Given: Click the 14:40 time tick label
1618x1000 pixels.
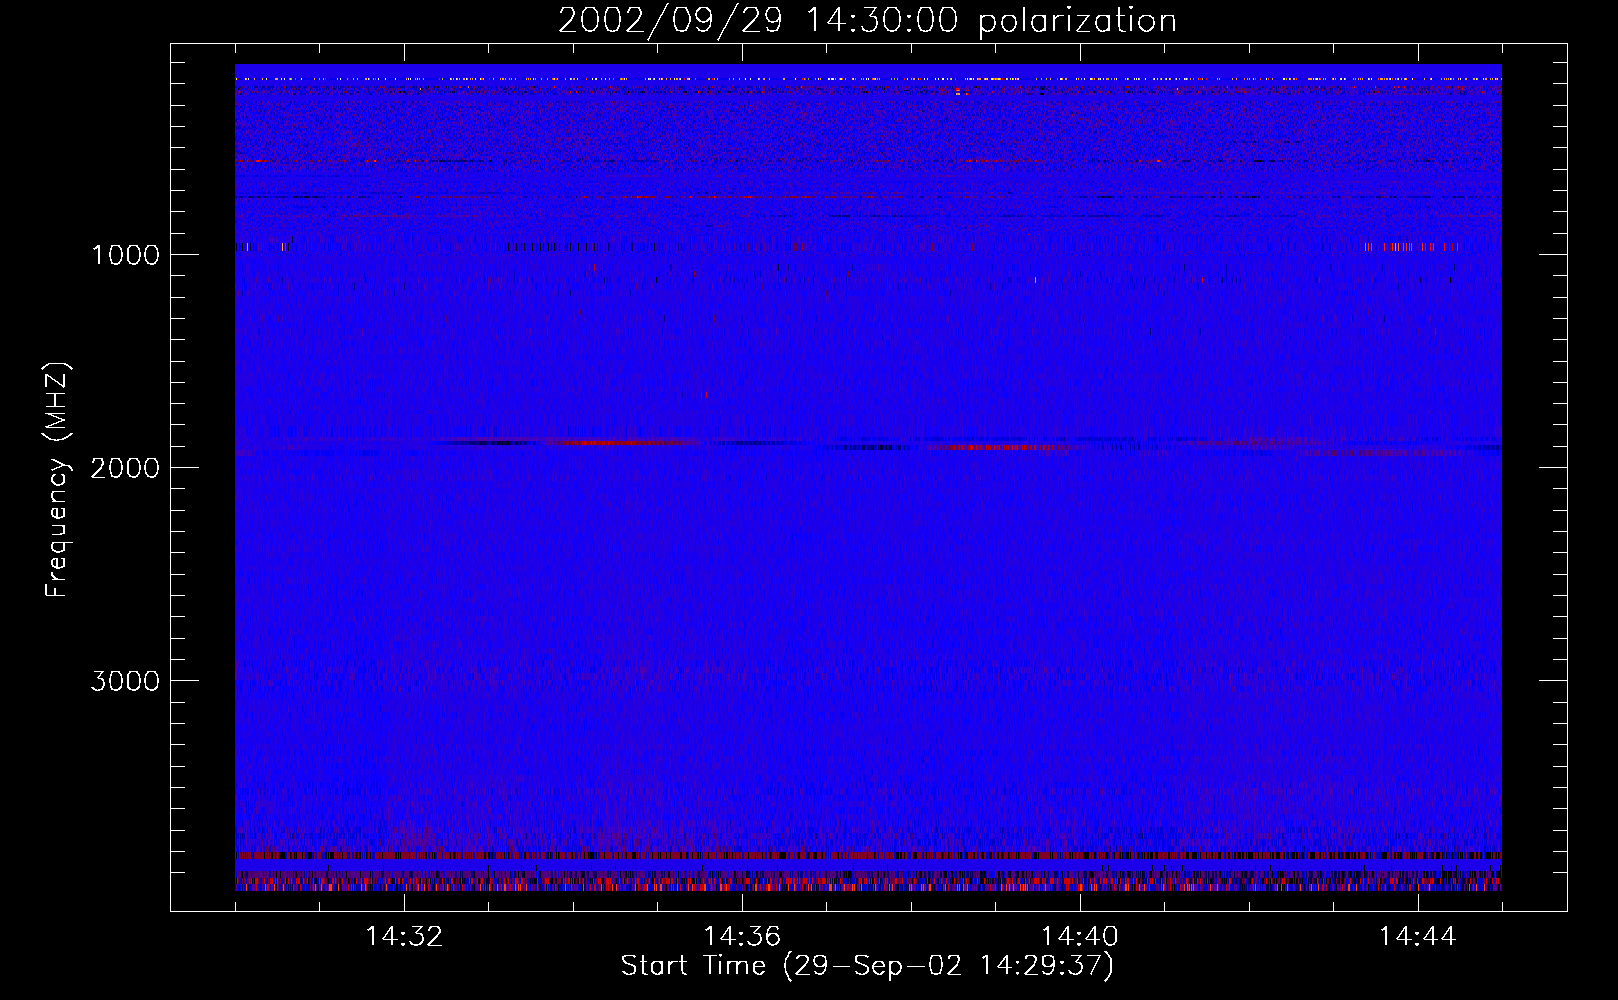Looking at the screenshot, I should tap(1080, 937).
